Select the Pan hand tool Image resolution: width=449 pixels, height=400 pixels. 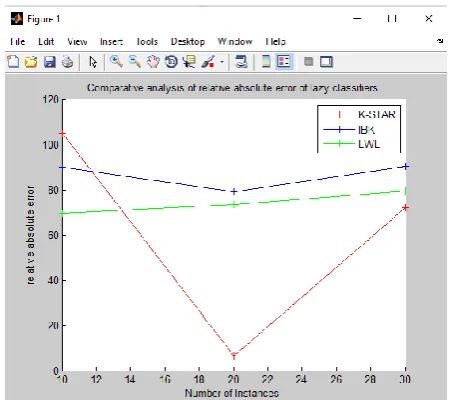click(x=153, y=62)
